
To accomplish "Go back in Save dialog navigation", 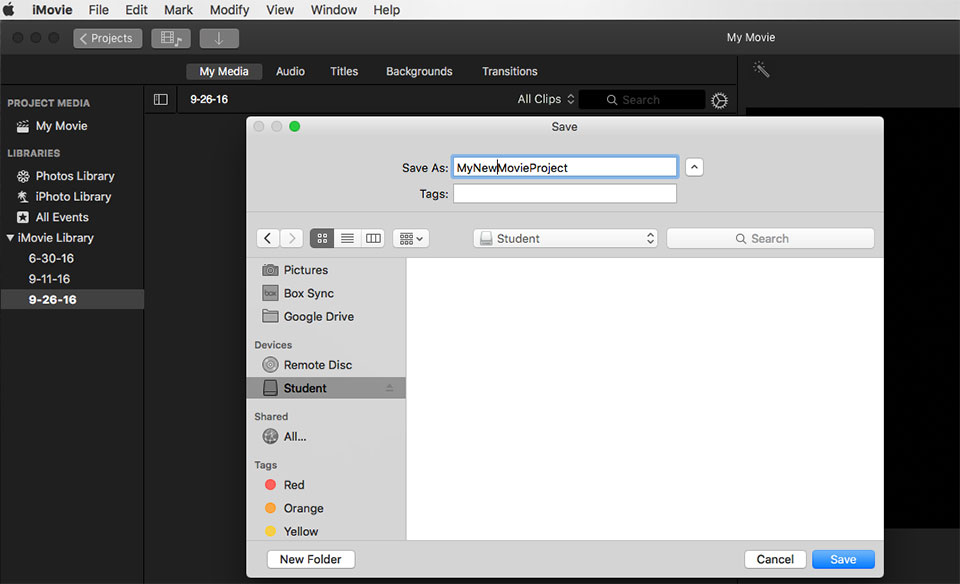I will click(x=268, y=238).
